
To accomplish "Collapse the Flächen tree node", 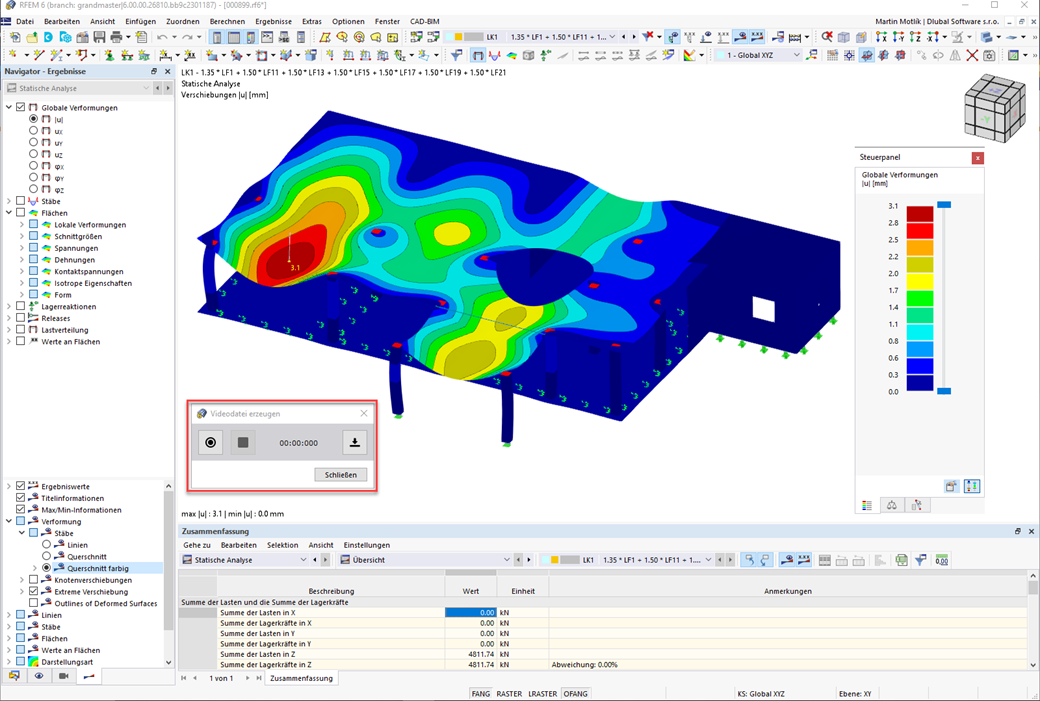I will click(x=9, y=213).
